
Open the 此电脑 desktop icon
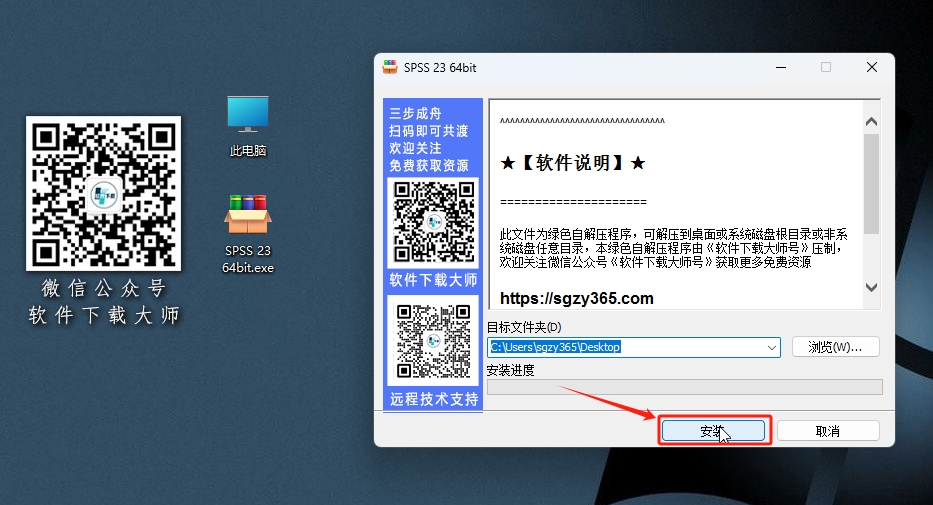pos(248,126)
